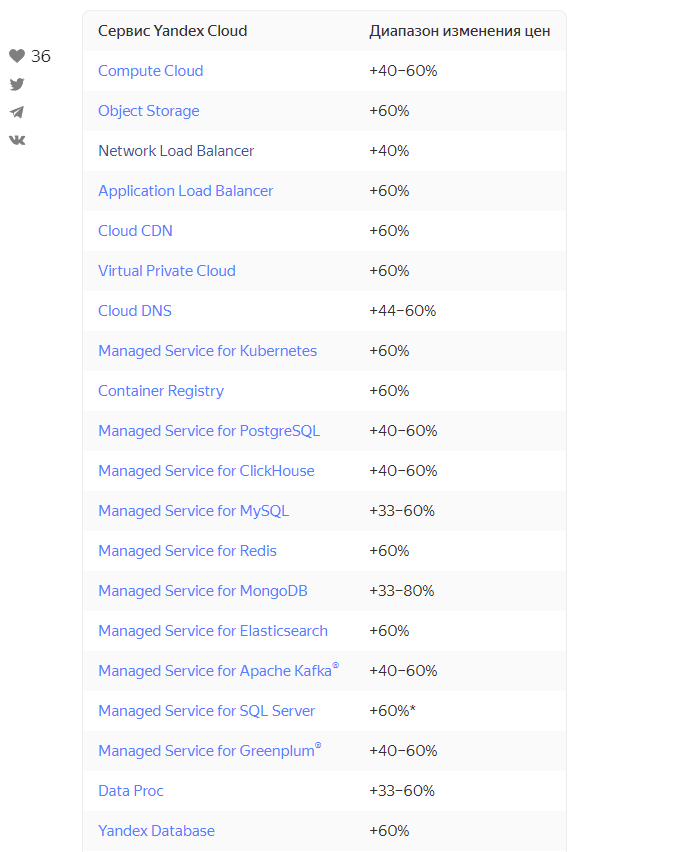Click the heart like icon
683x852 pixels.
click(x=17, y=56)
